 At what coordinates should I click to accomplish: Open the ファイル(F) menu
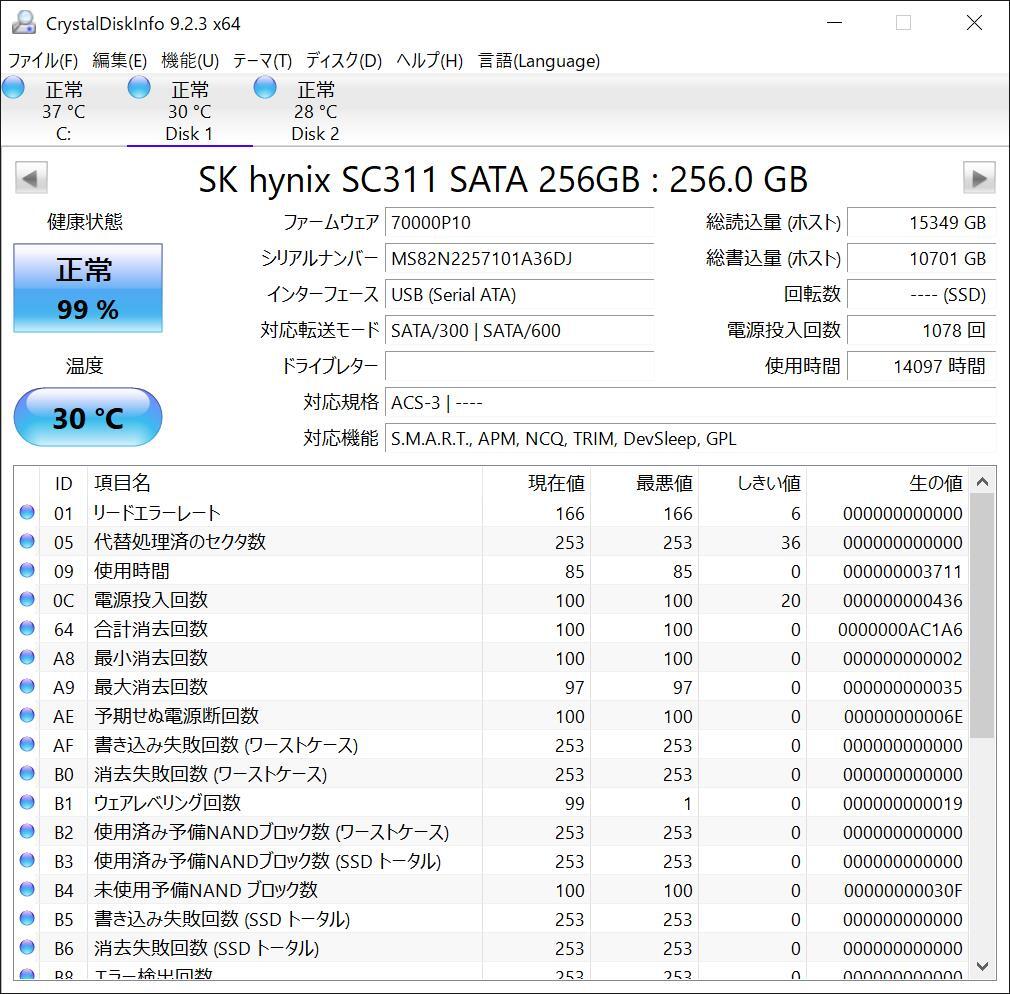(x=43, y=61)
